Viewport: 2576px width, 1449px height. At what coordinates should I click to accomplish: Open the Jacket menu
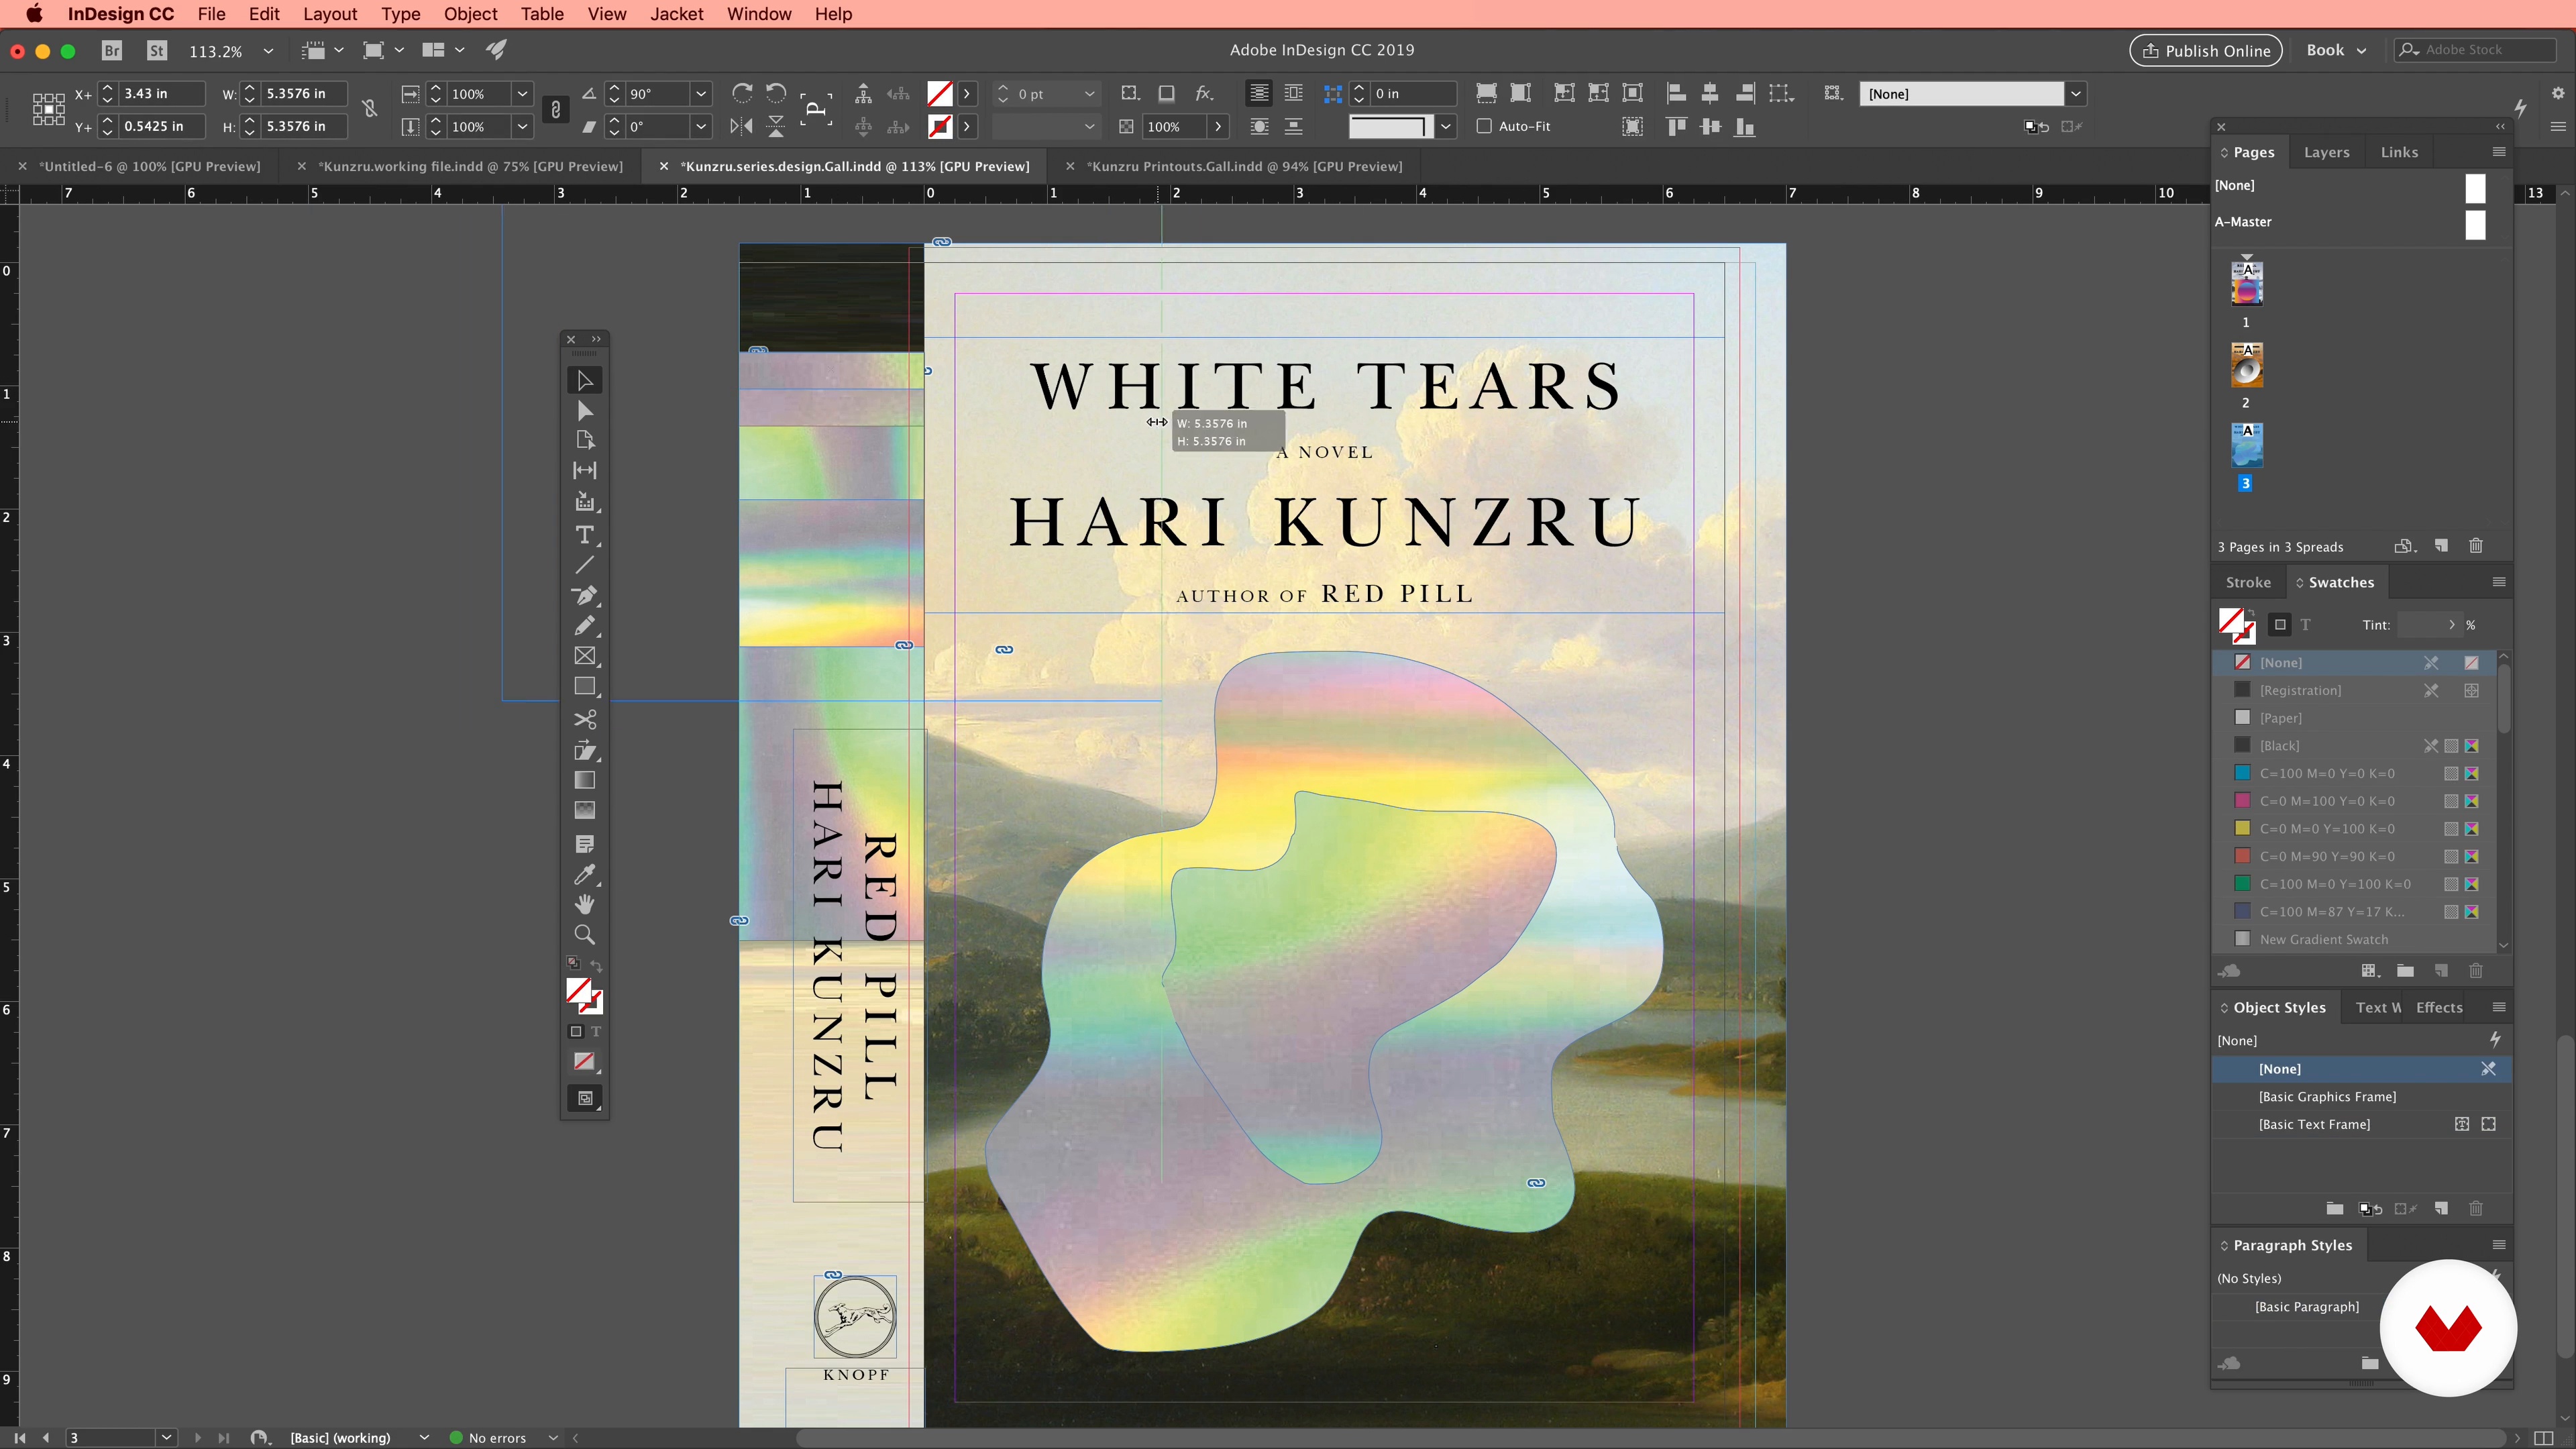(677, 14)
